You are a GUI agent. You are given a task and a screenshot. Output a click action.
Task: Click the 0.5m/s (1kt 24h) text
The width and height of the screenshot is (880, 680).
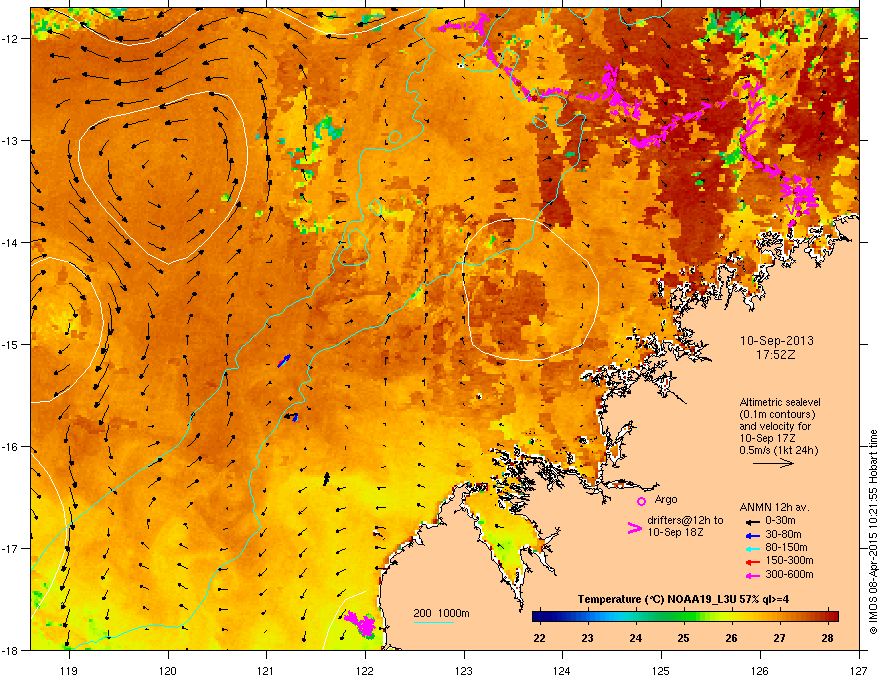click(x=778, y=450)
